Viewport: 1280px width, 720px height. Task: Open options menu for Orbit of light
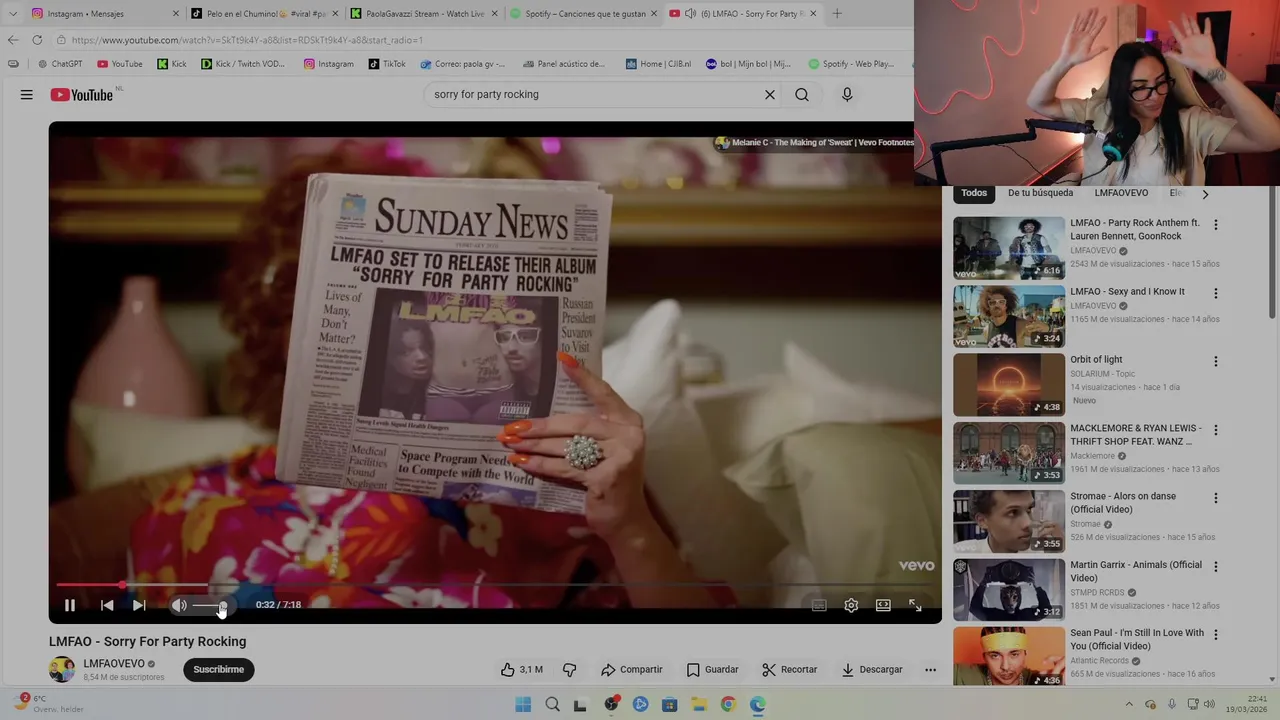pos(1216,361)
